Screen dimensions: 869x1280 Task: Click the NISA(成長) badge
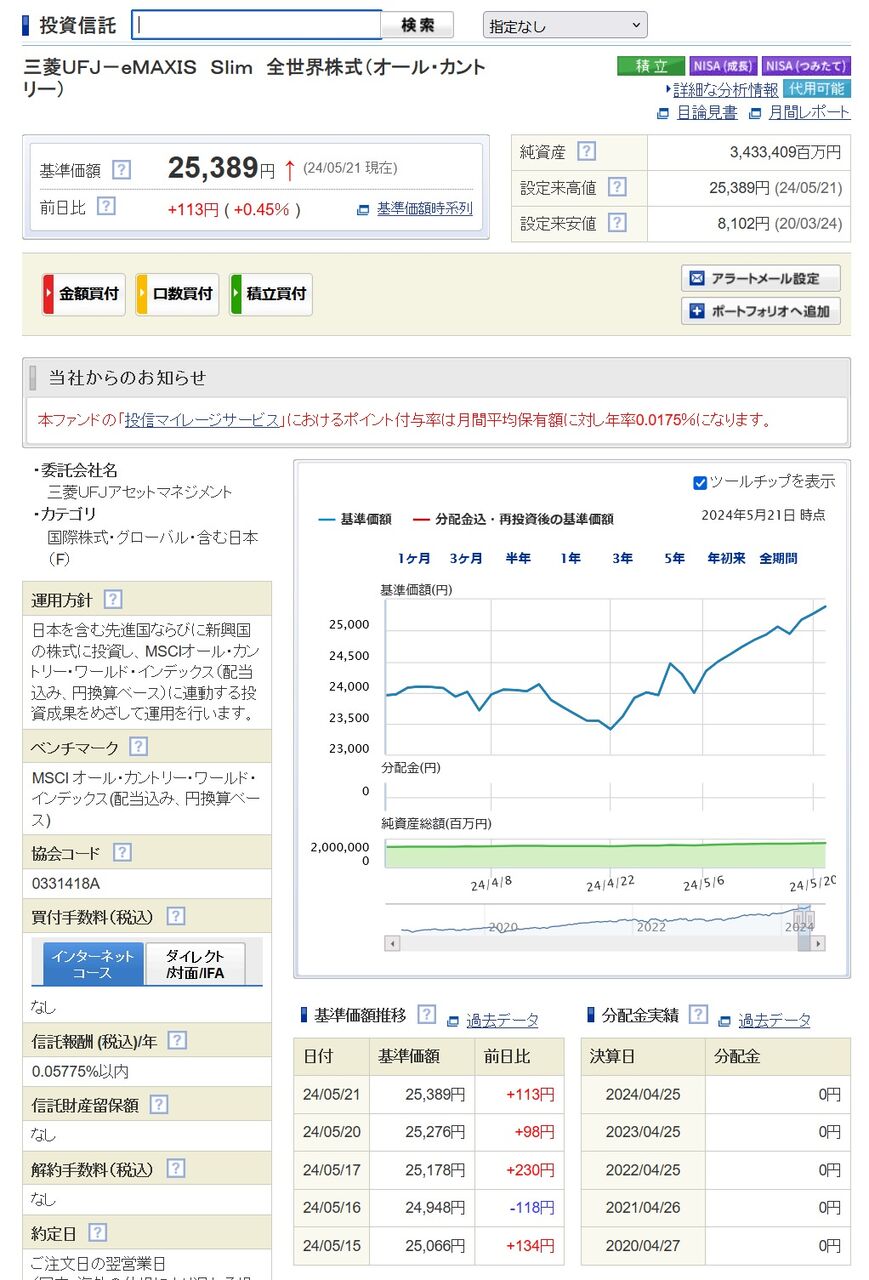(723, 66)
